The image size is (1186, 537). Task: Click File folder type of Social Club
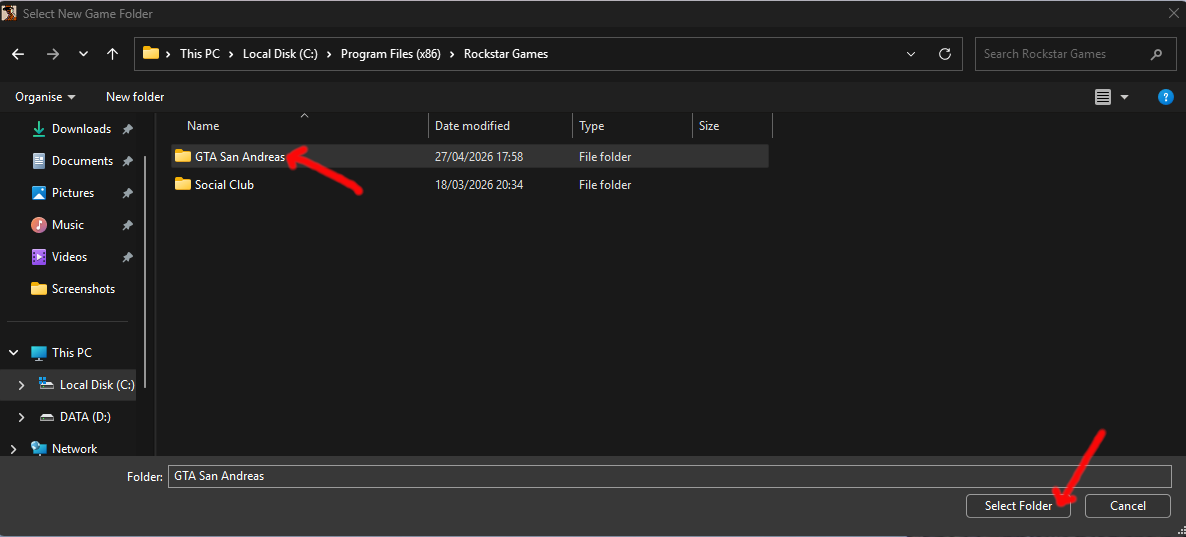[605, 185]
